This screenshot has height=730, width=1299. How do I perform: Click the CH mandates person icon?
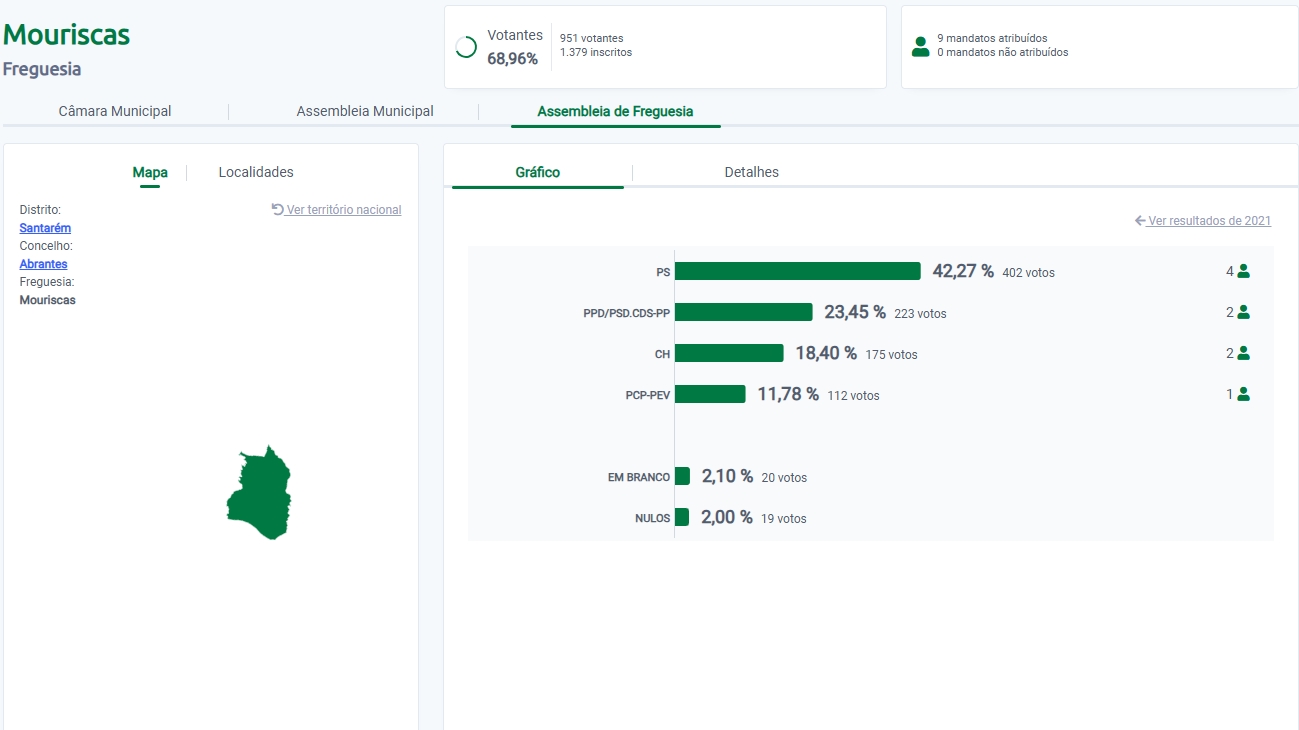coord(1243,353)
